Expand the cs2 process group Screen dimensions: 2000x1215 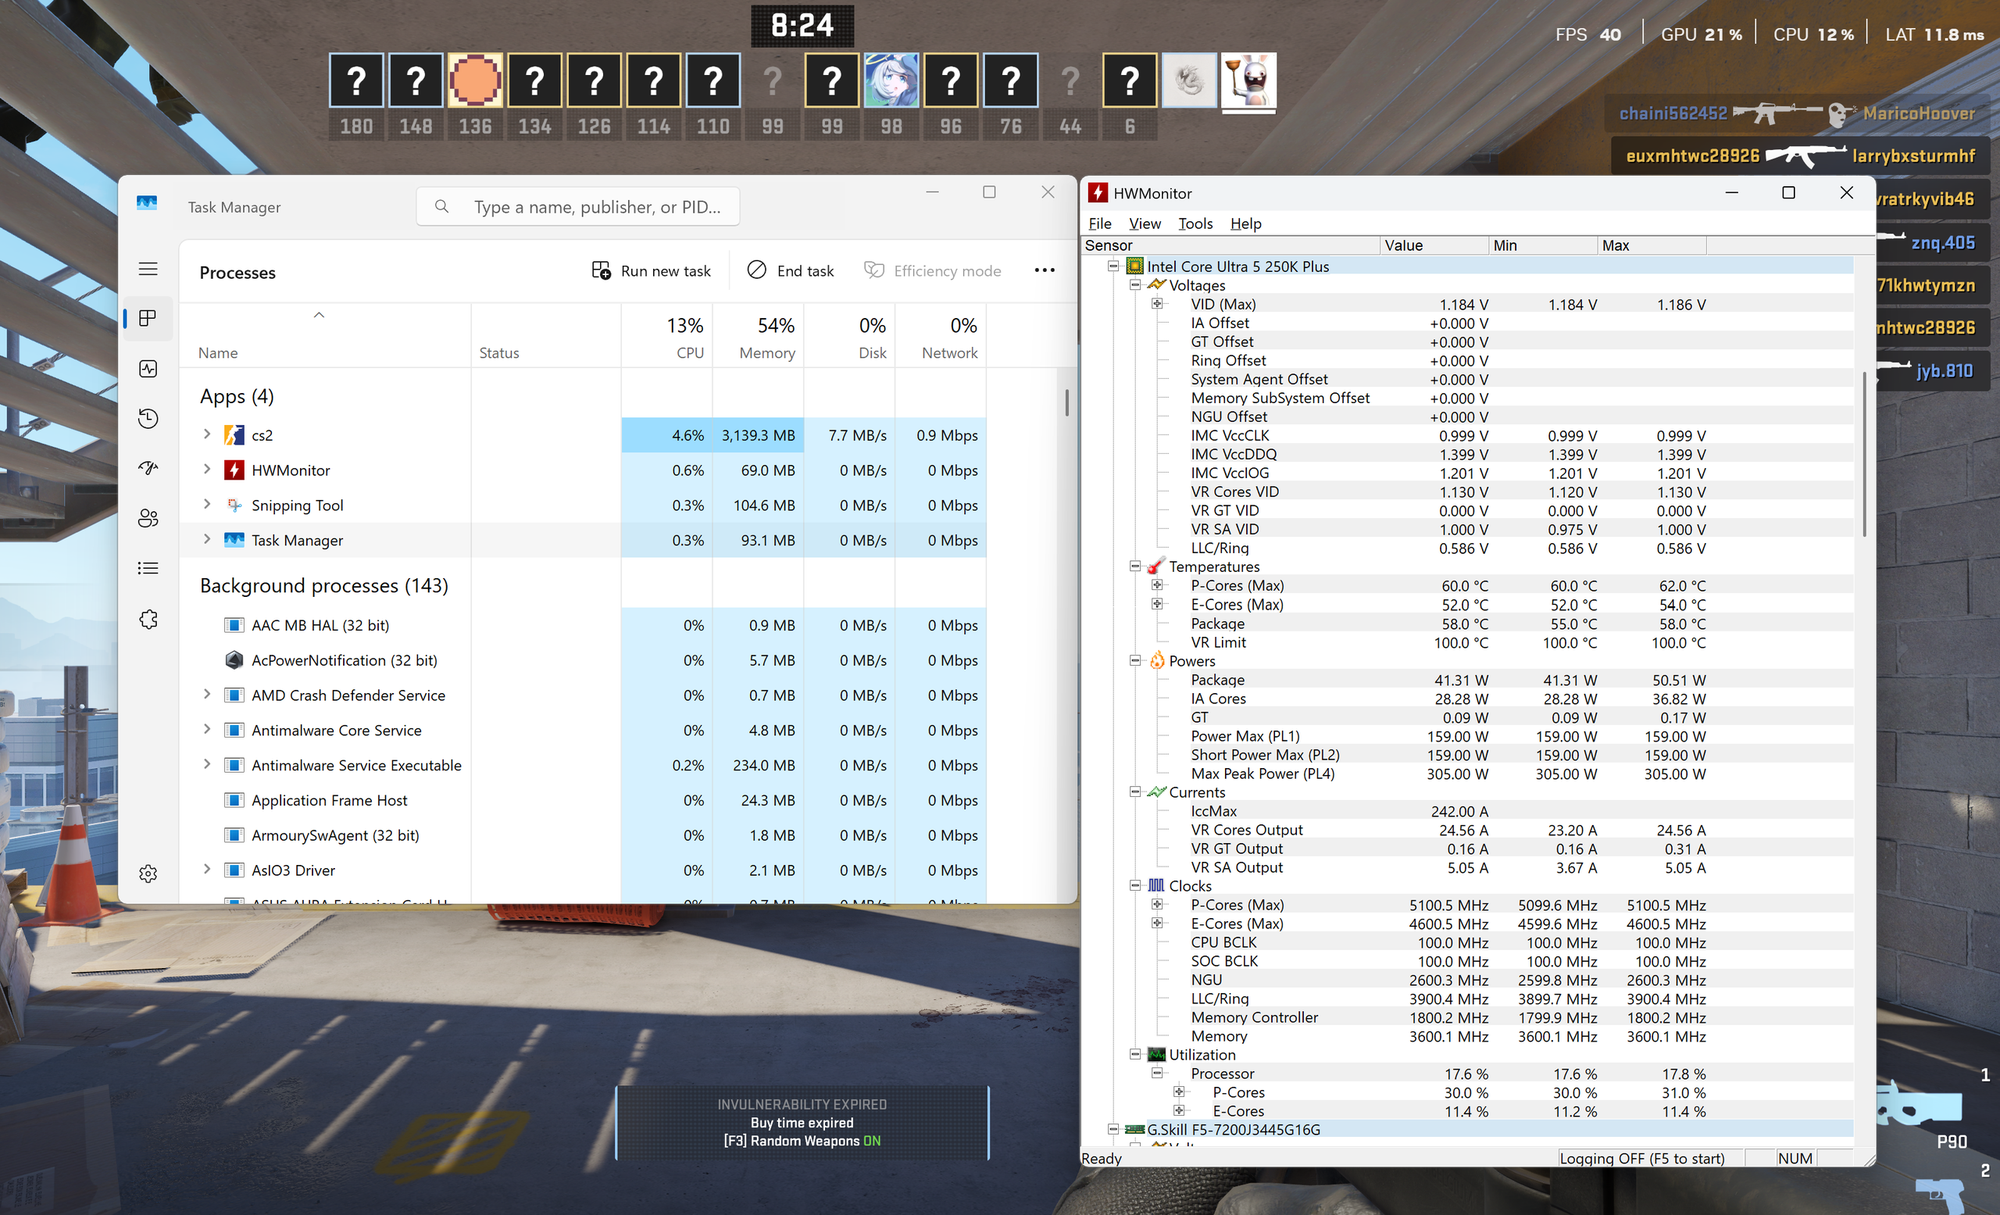[x=207, y=434]
